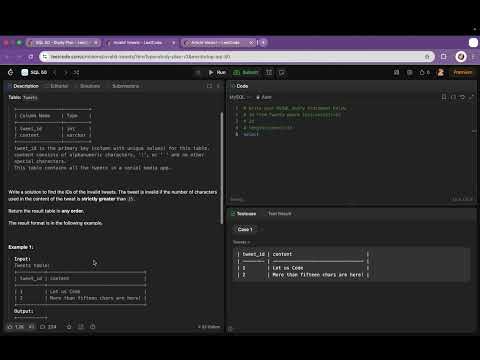Dislike the problem thumbs down icon
This screenshot has width=480, height=360.
(x=32, y=327)
